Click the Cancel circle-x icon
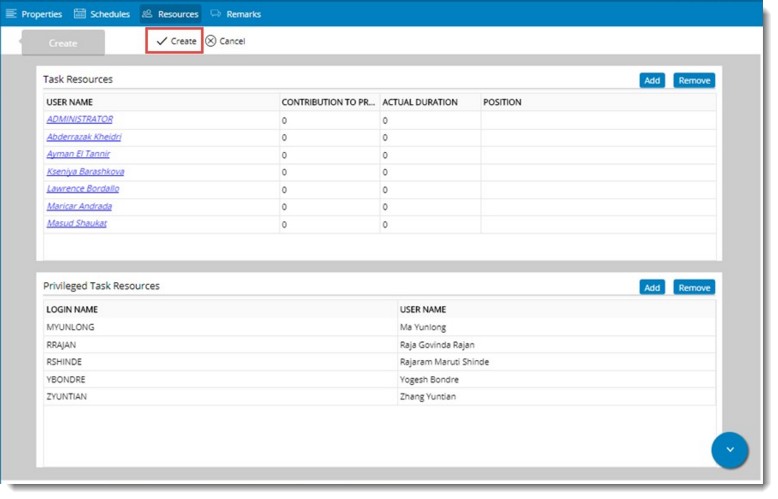 pyautogui.click(x=210, y=41)
